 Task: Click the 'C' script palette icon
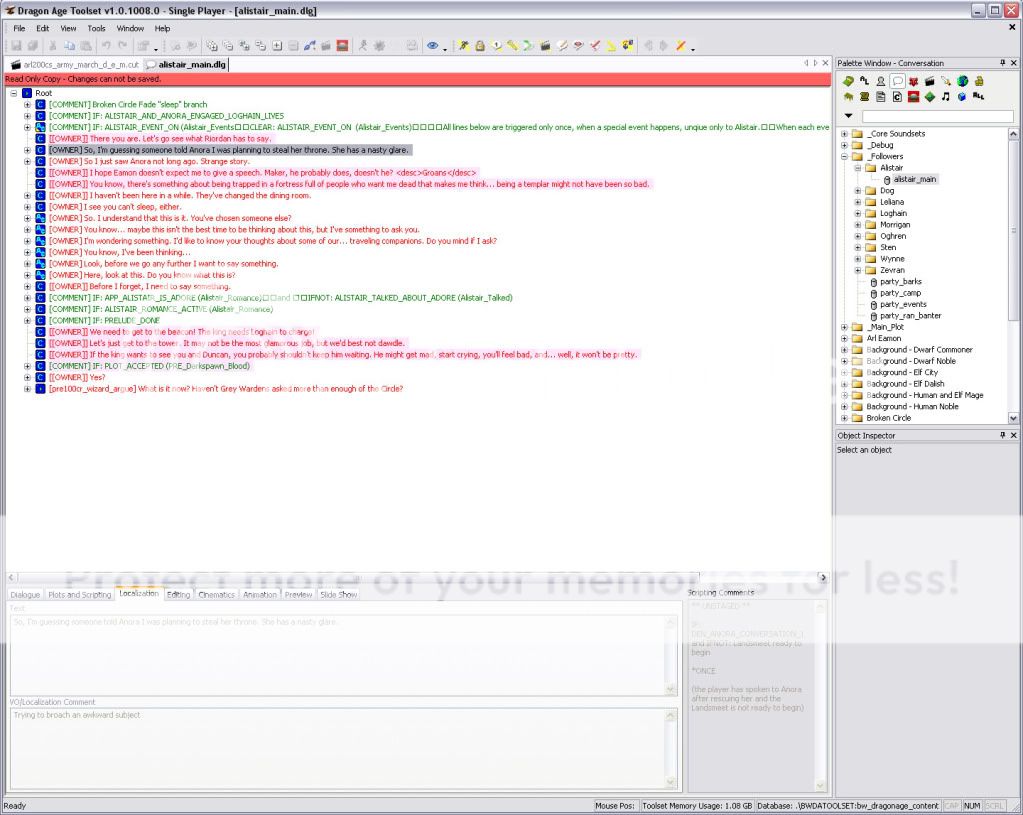click(897, 97)
